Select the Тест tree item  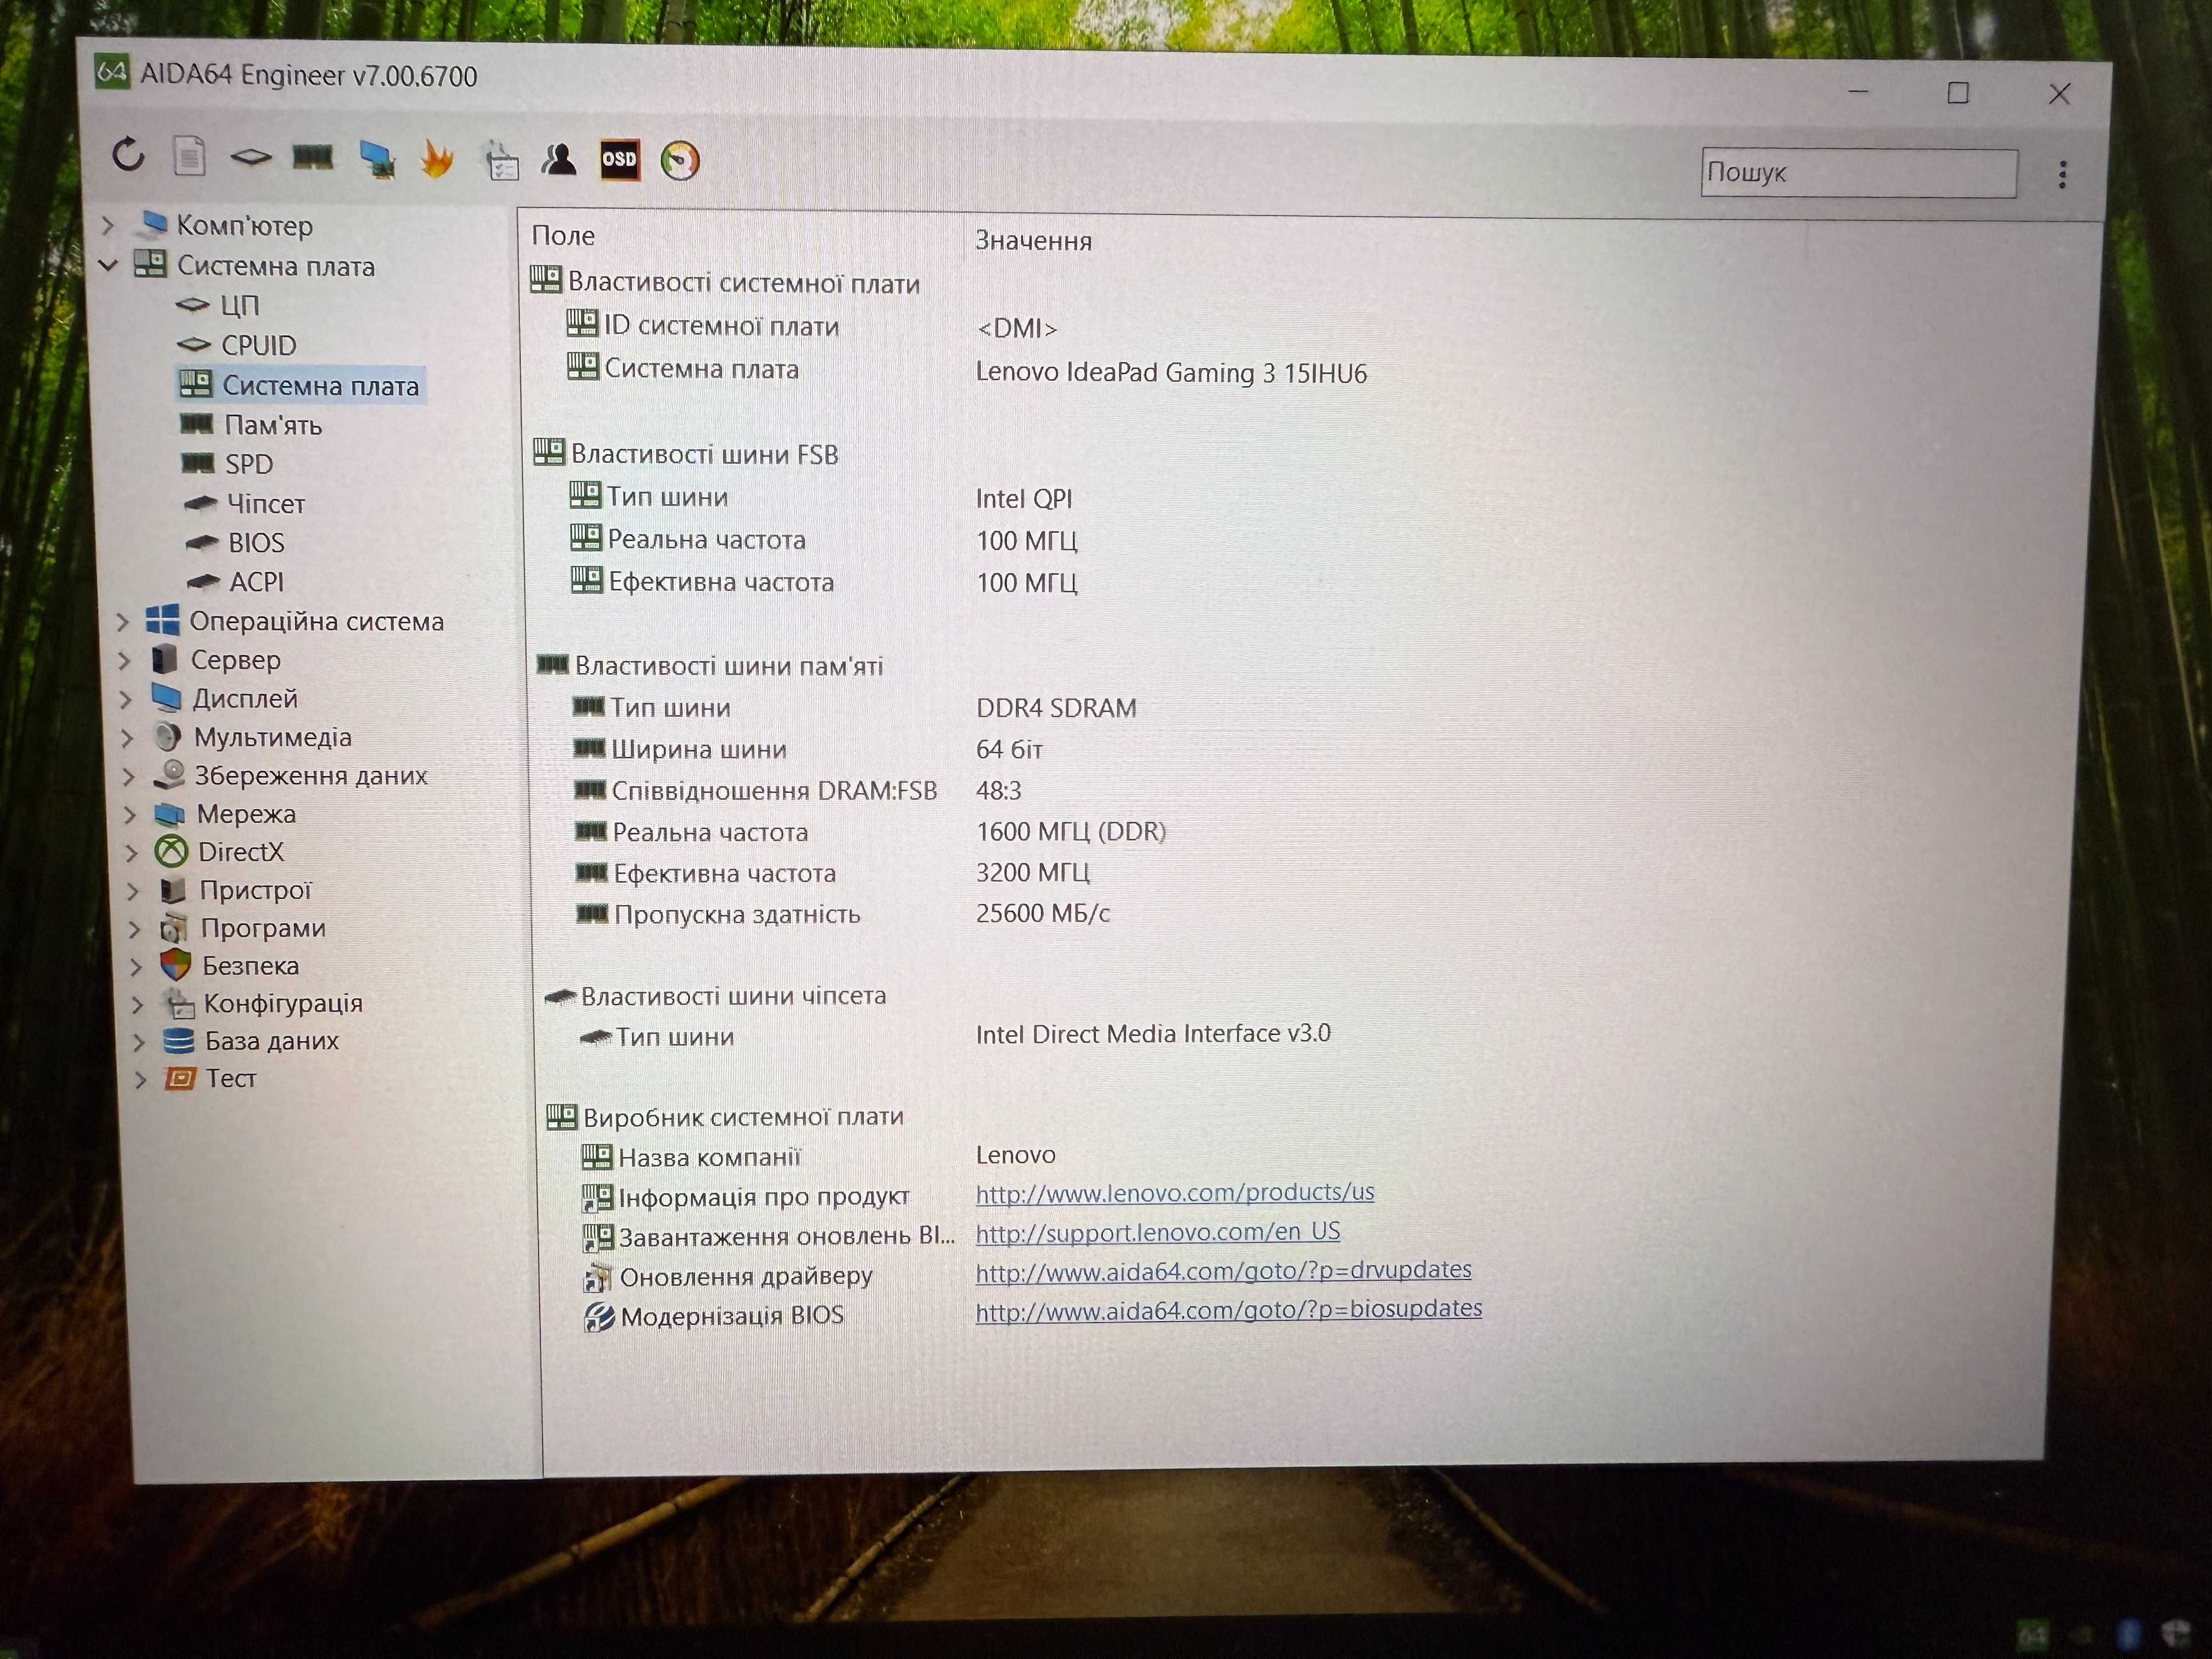pyautogui.click(x=231, y=1078)
